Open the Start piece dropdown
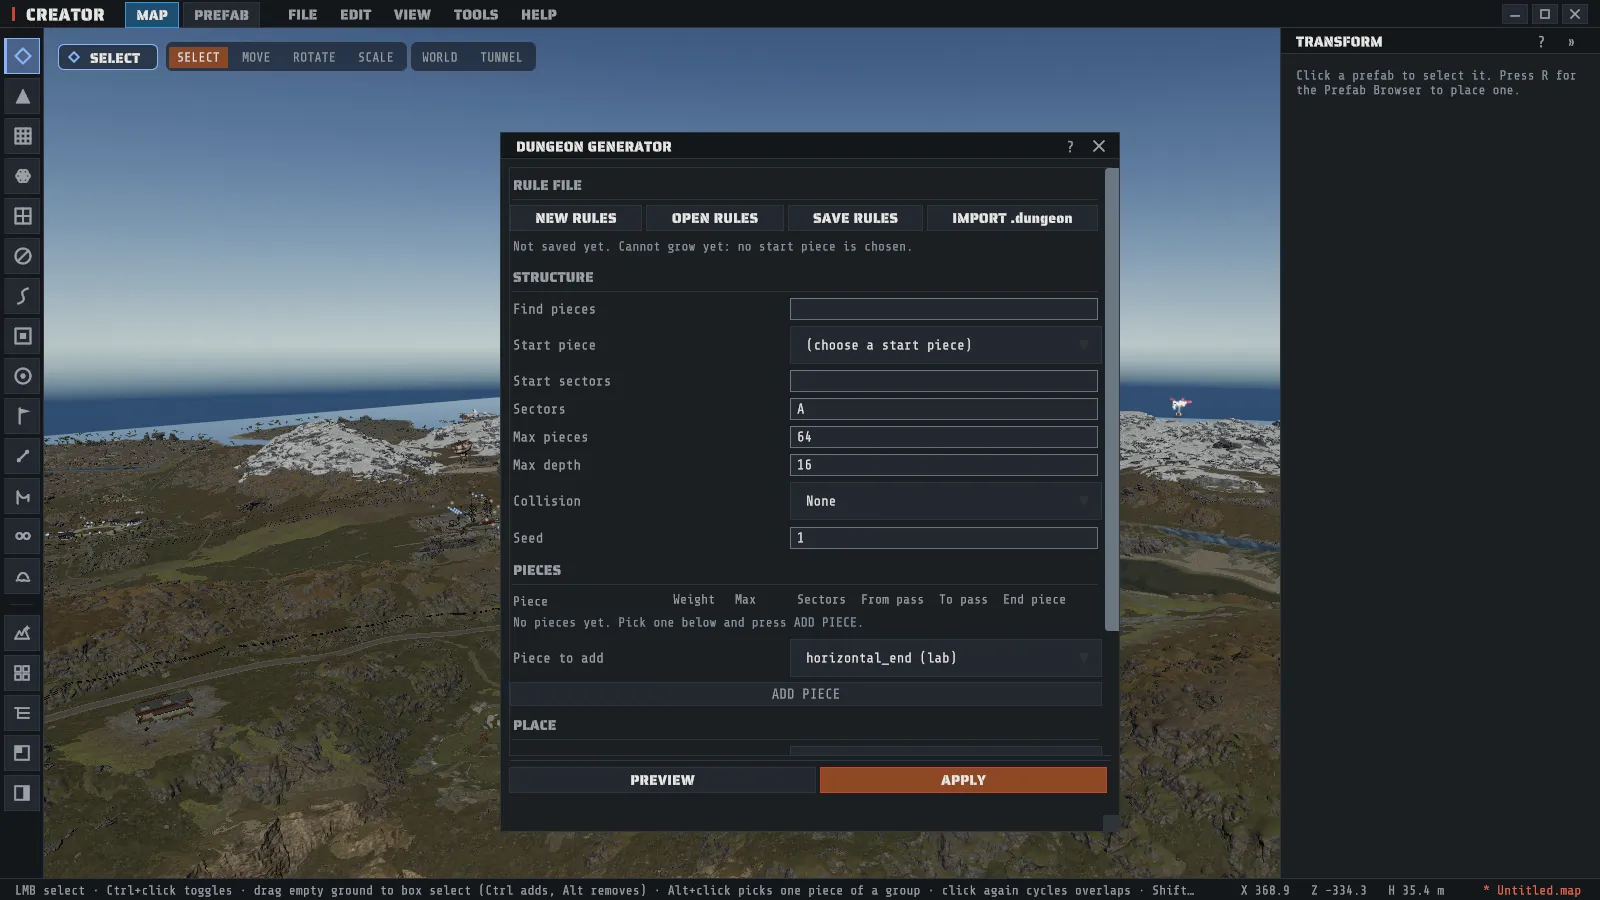The width and height of the screenshot is (1600, 900). click(945, 345)
